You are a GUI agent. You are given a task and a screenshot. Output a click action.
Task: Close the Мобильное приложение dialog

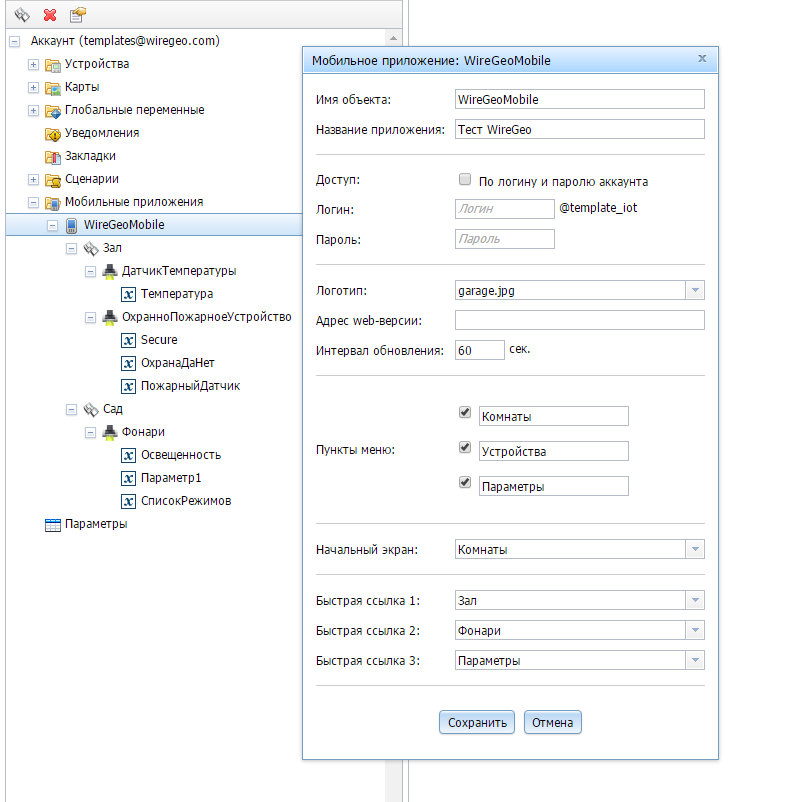point(702,59)
